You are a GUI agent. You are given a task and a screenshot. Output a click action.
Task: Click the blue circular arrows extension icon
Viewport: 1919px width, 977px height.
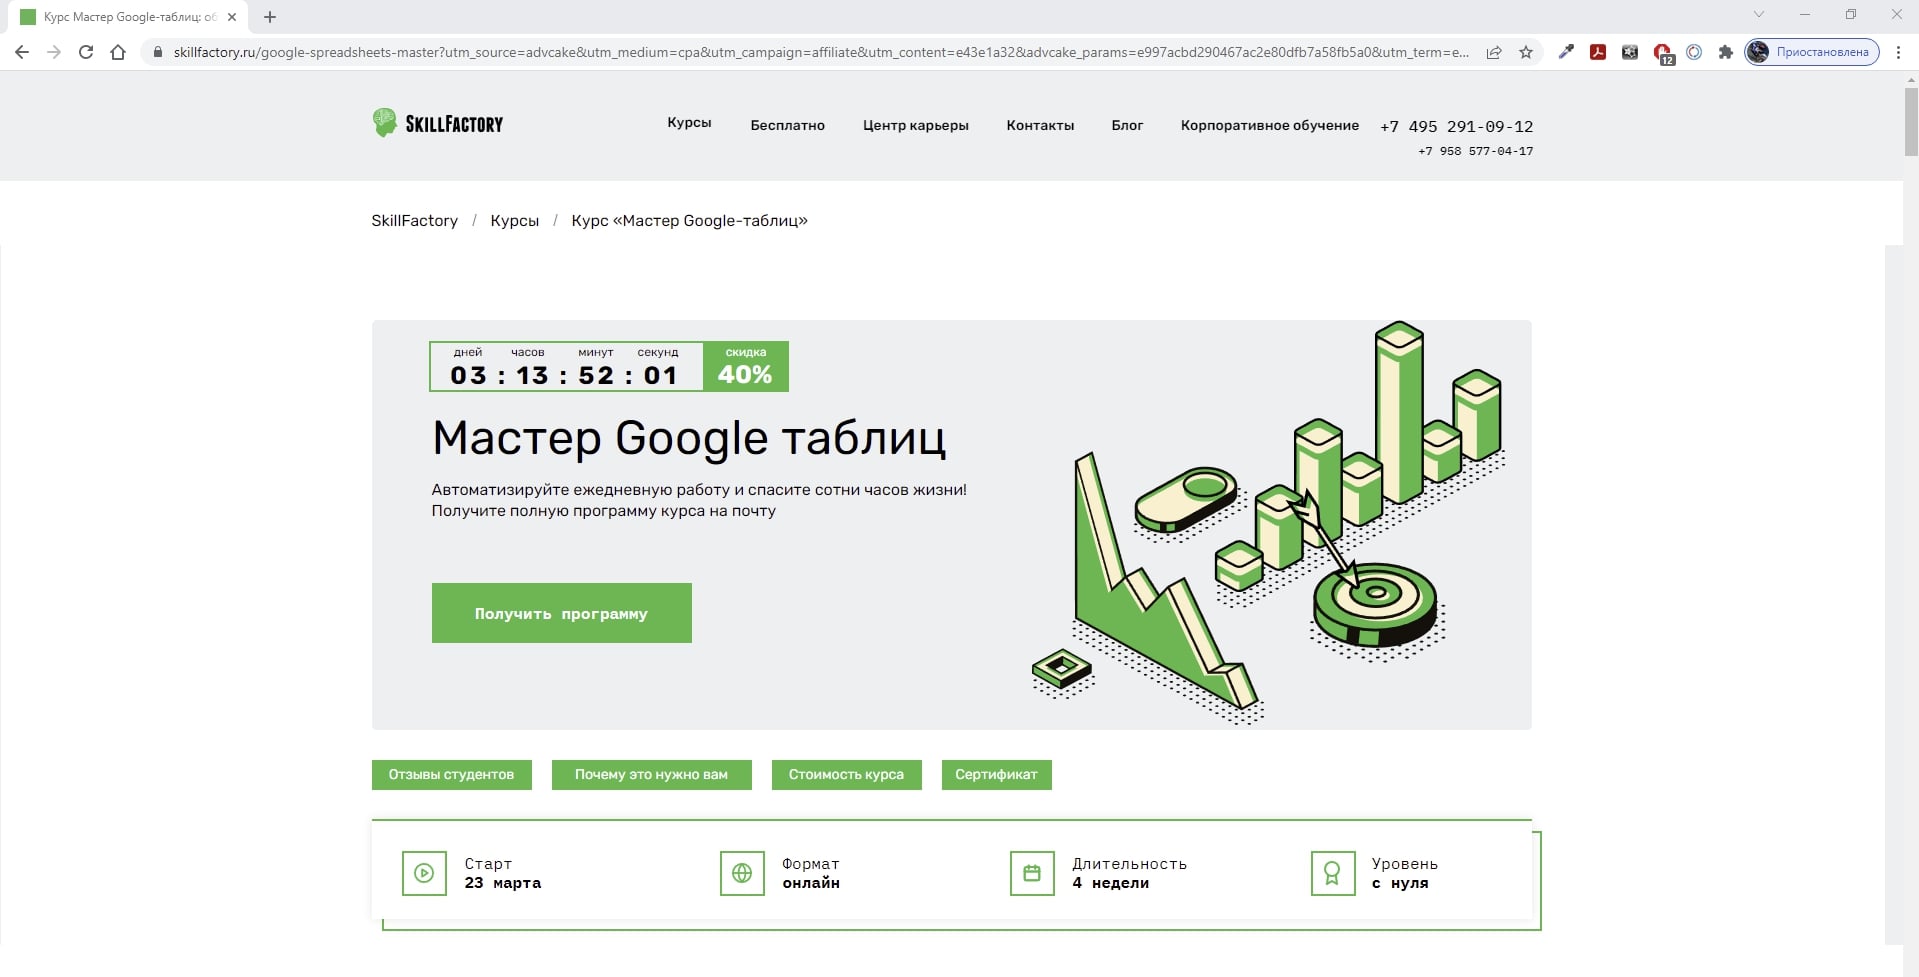coord(1694,52)
